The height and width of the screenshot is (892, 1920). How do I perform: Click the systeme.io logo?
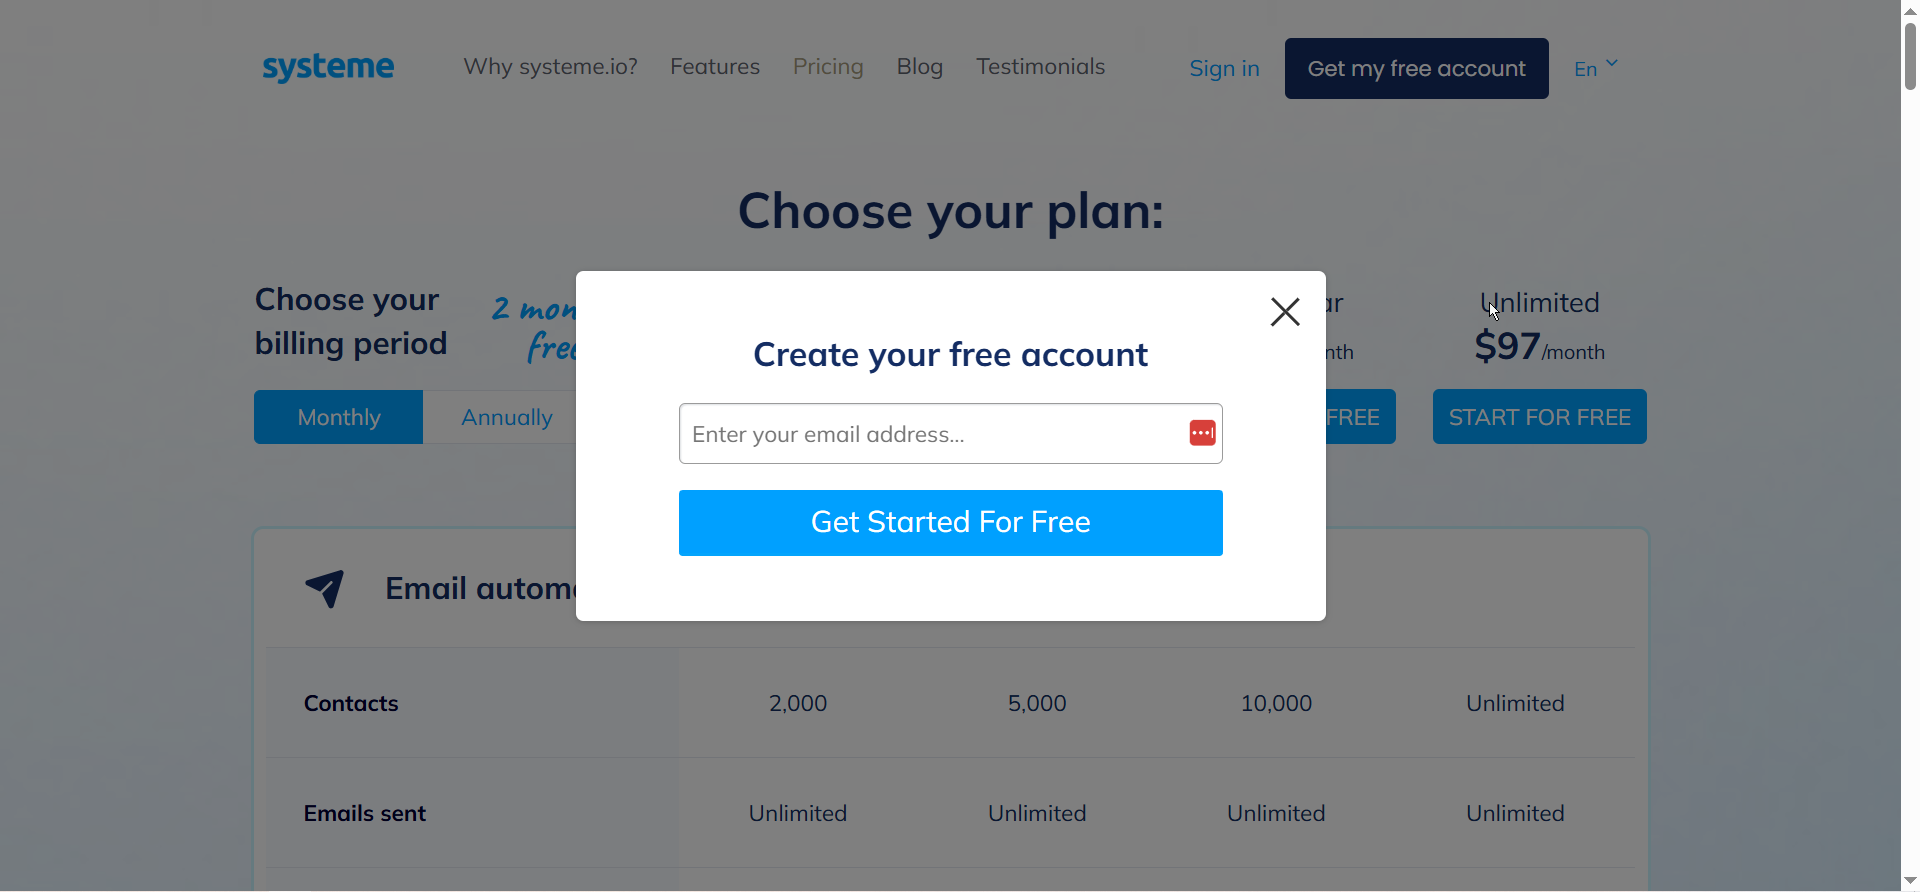point(327,67)
